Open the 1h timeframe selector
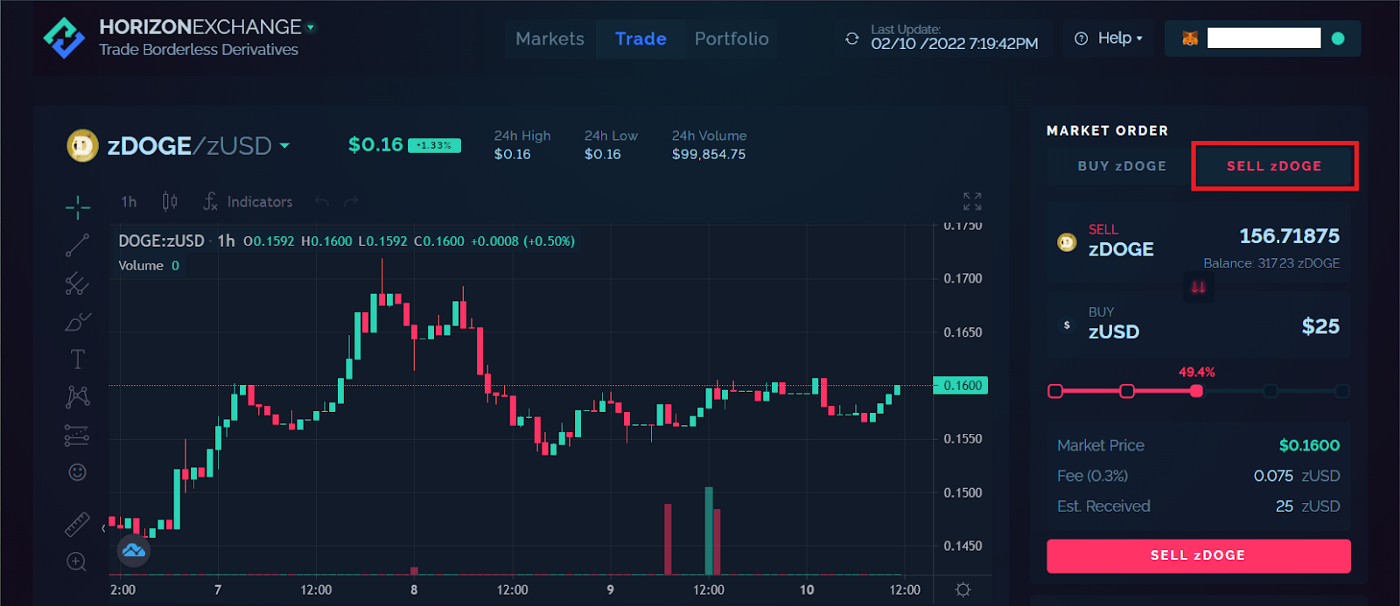 coord(129,202)
